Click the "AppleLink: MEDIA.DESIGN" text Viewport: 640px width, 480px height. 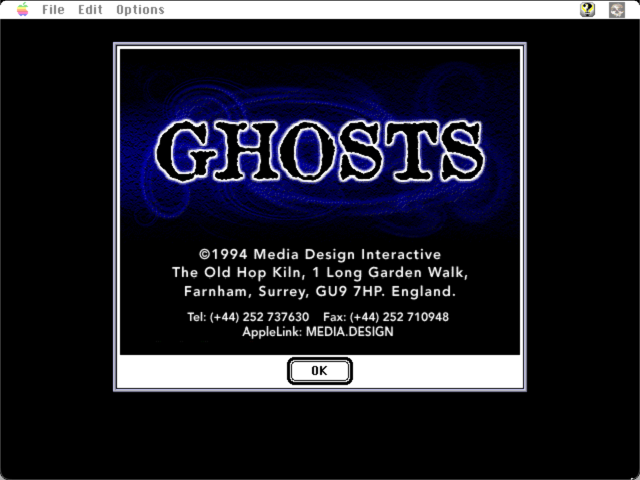coord(318,331)
